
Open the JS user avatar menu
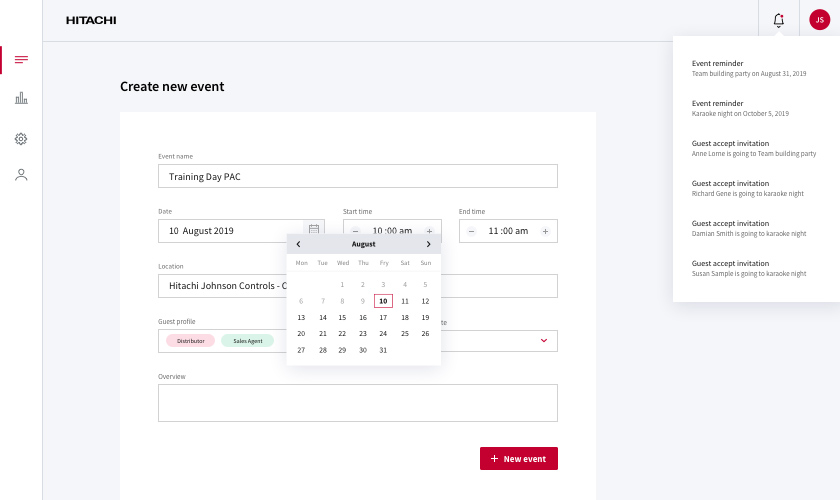(x=819, y=20)
